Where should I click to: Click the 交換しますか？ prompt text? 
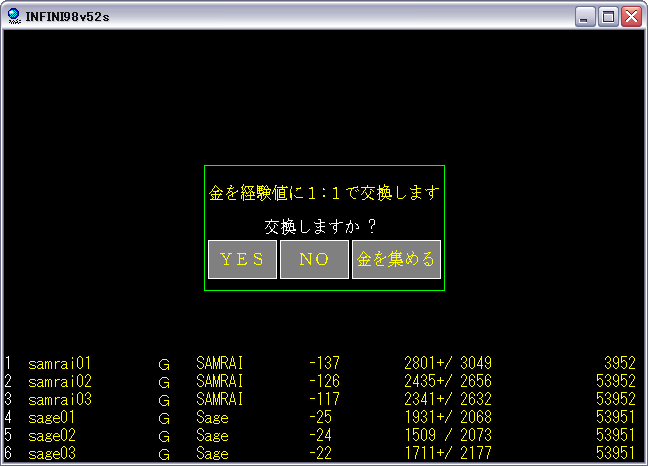coord(321,226)
